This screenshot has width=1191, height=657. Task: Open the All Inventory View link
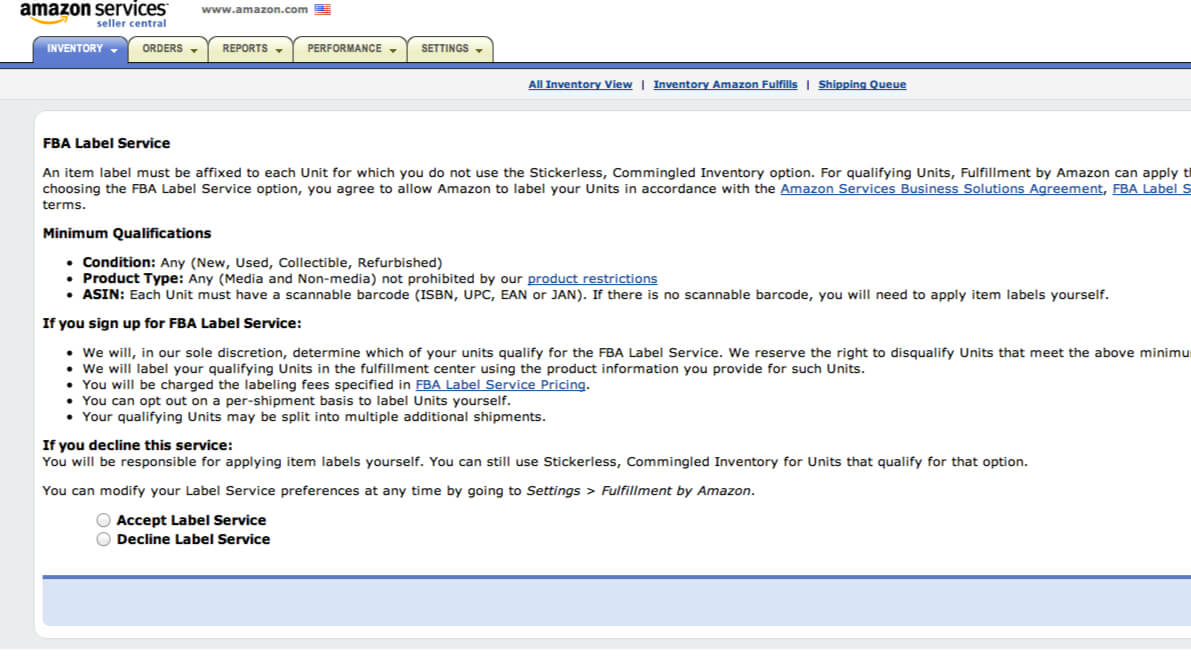click(x=580, y=85)
